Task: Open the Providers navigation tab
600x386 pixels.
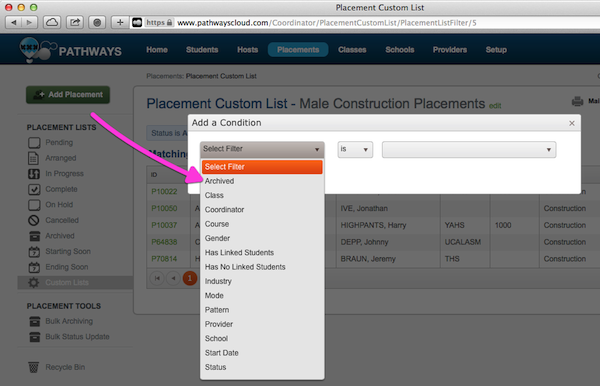Action: (450, 50)
